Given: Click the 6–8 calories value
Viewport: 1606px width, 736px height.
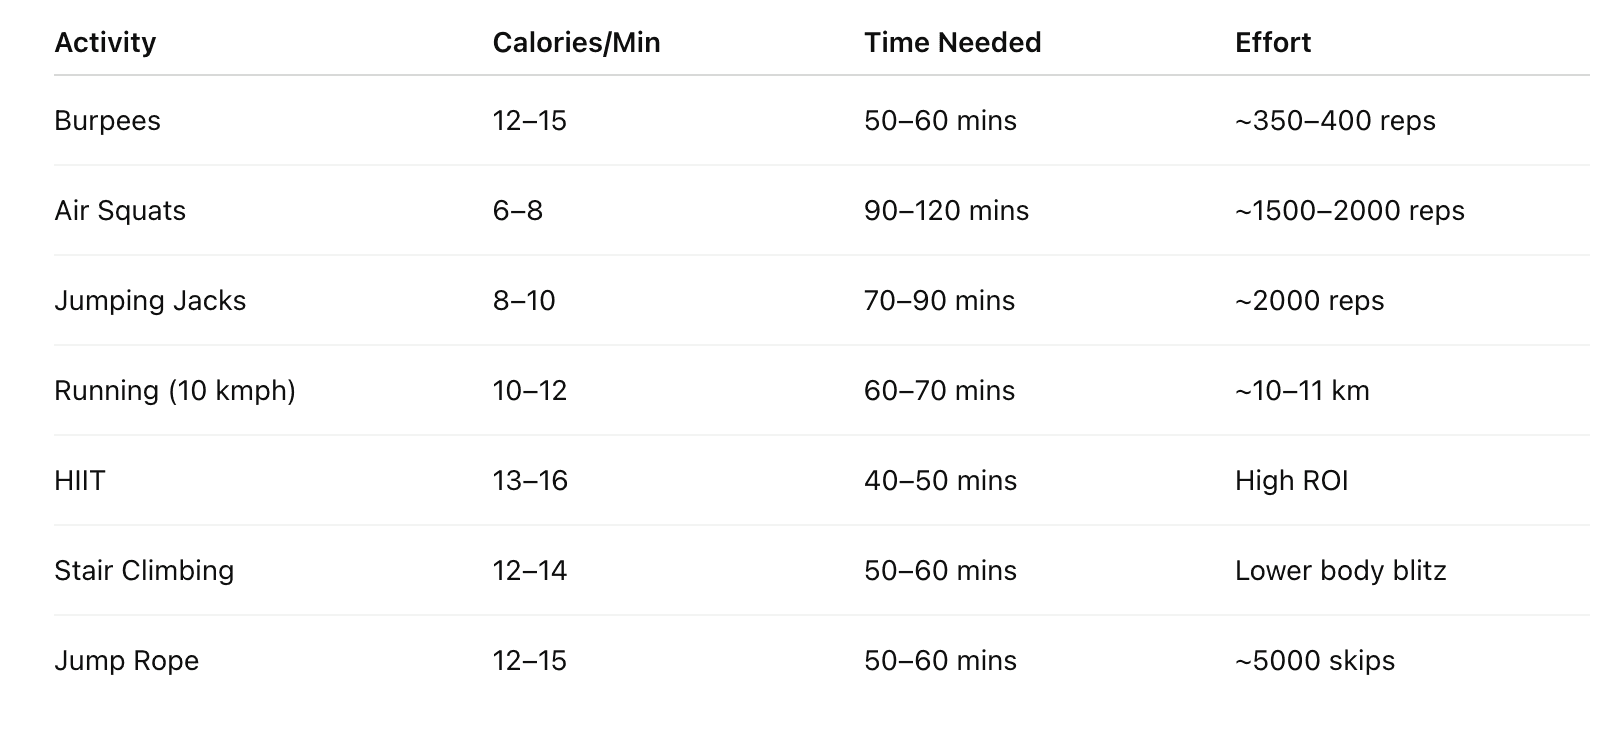Looking at the screenshot, I should [x=518, y=211].
